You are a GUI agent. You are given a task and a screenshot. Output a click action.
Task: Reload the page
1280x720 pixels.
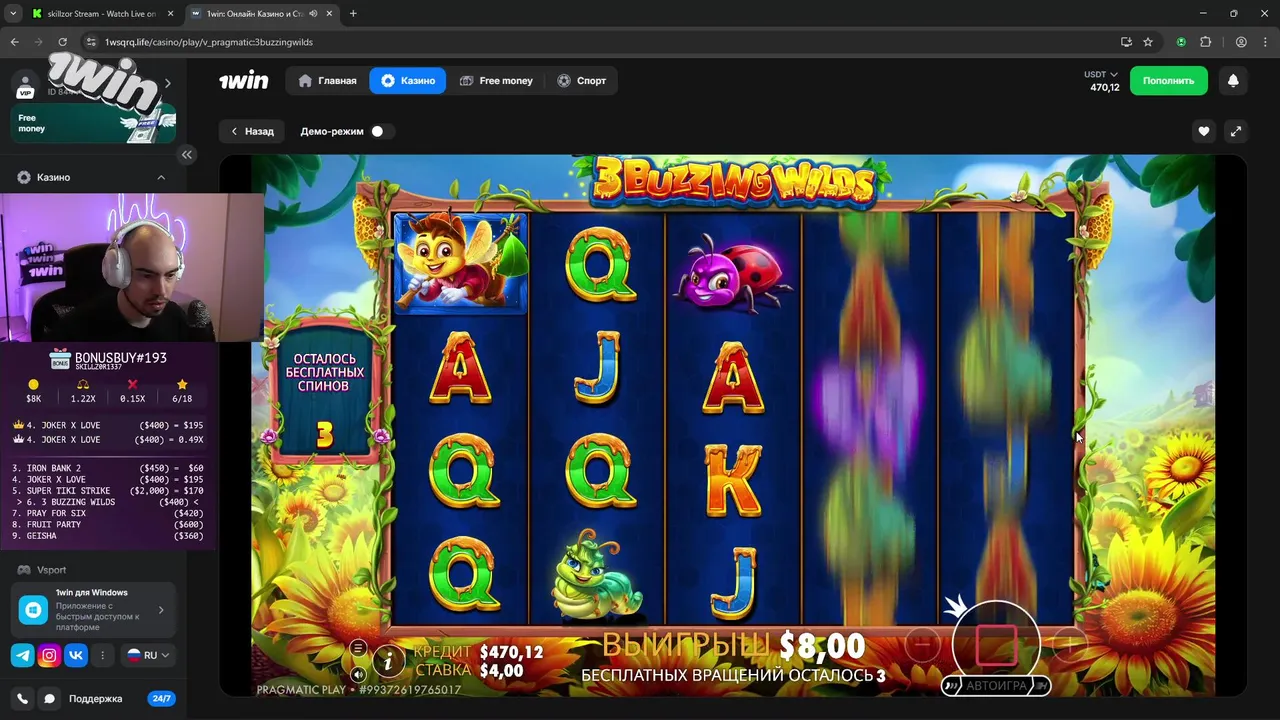tap(62, 42)
